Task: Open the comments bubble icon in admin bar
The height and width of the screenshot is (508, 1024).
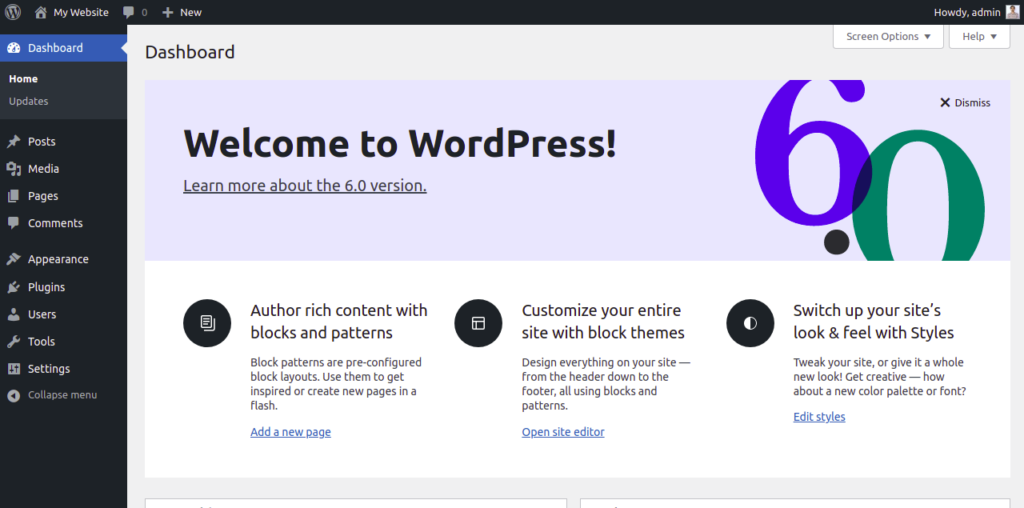Action: point(129,12)
